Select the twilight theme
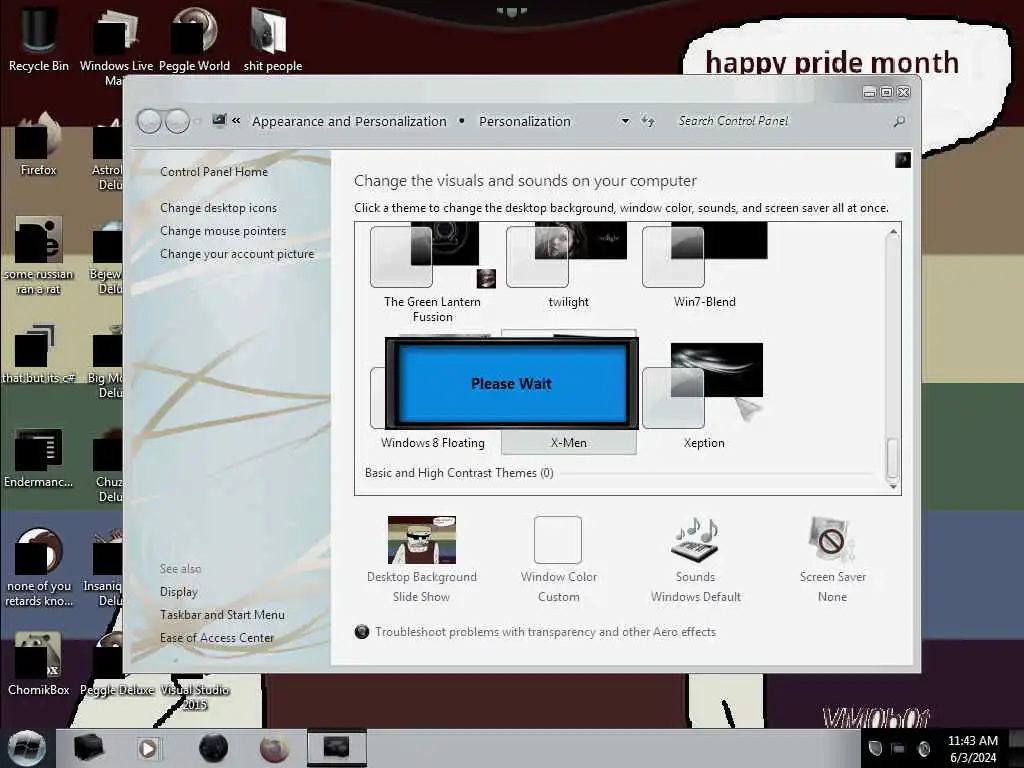Viewport: 1024px width, 768px height. click(568, 264)
